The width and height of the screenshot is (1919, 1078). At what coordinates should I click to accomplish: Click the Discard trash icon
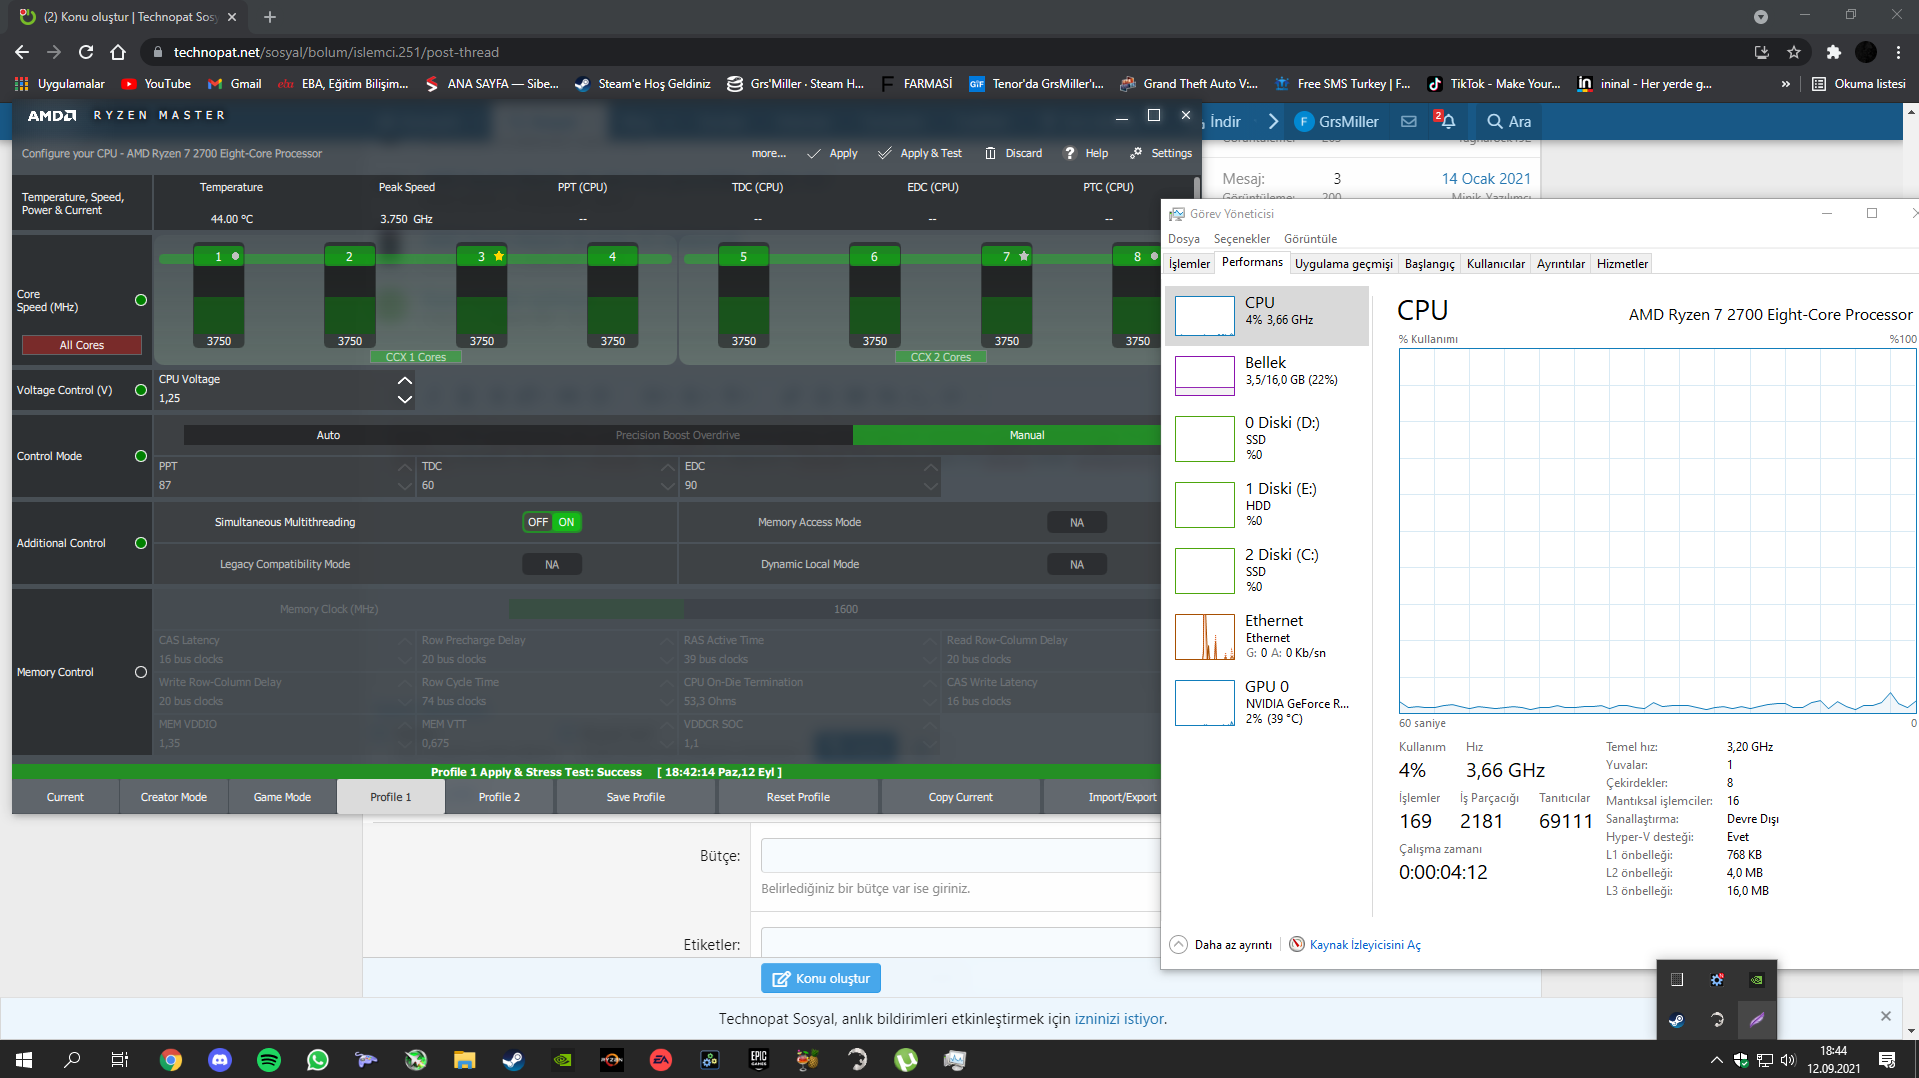[x=990, y=153]
